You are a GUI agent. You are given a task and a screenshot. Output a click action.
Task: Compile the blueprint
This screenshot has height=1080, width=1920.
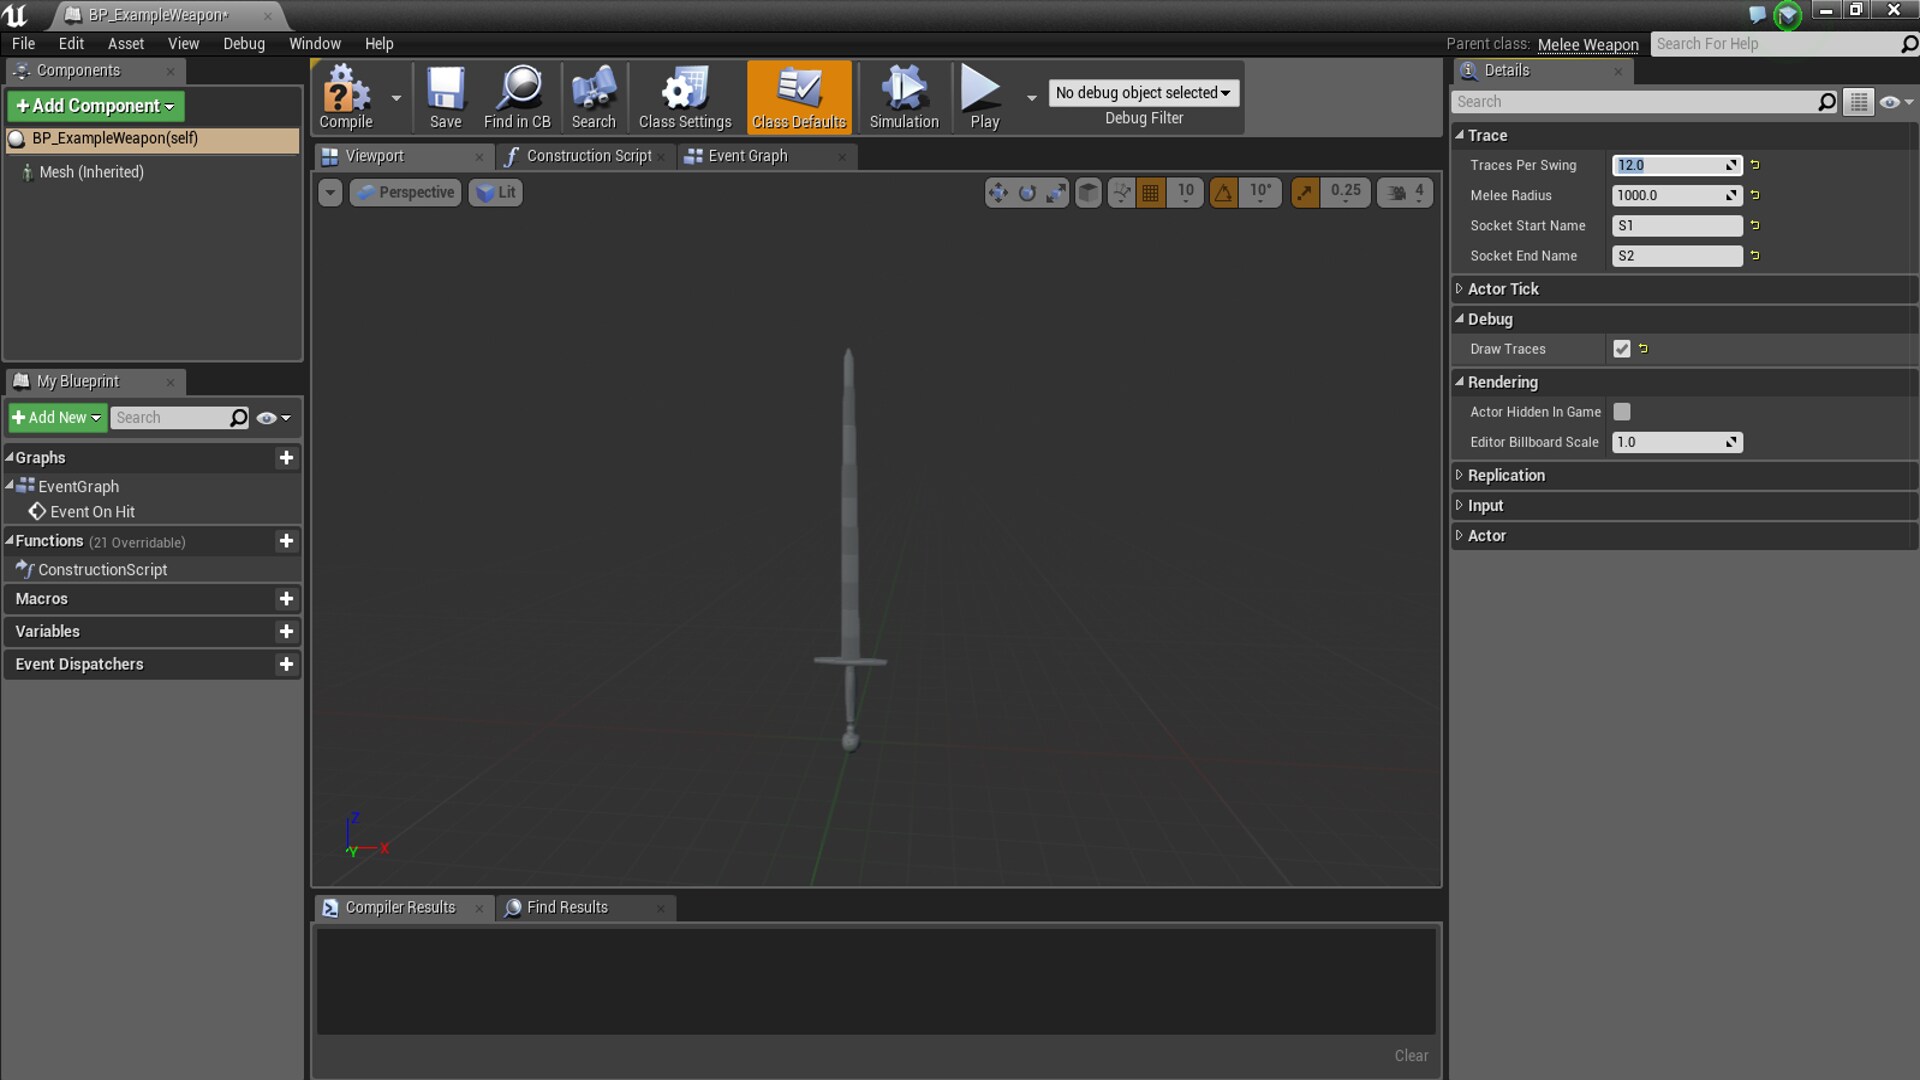[x=346, y=97]
